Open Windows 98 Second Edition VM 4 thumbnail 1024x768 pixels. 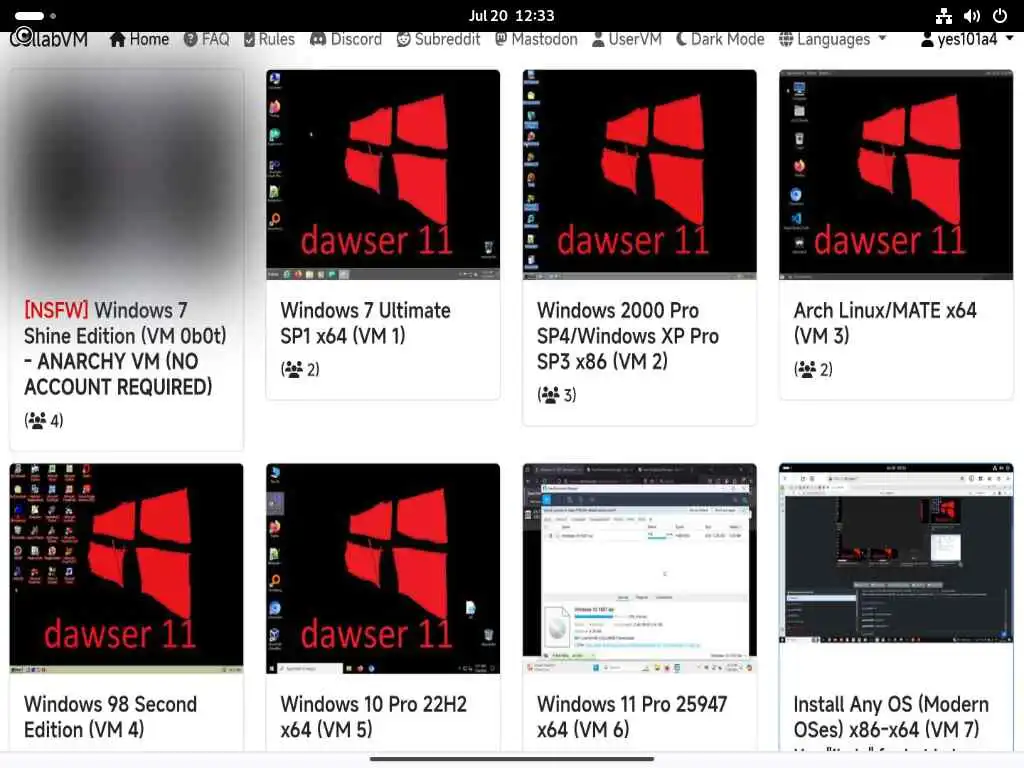[127, 569]
